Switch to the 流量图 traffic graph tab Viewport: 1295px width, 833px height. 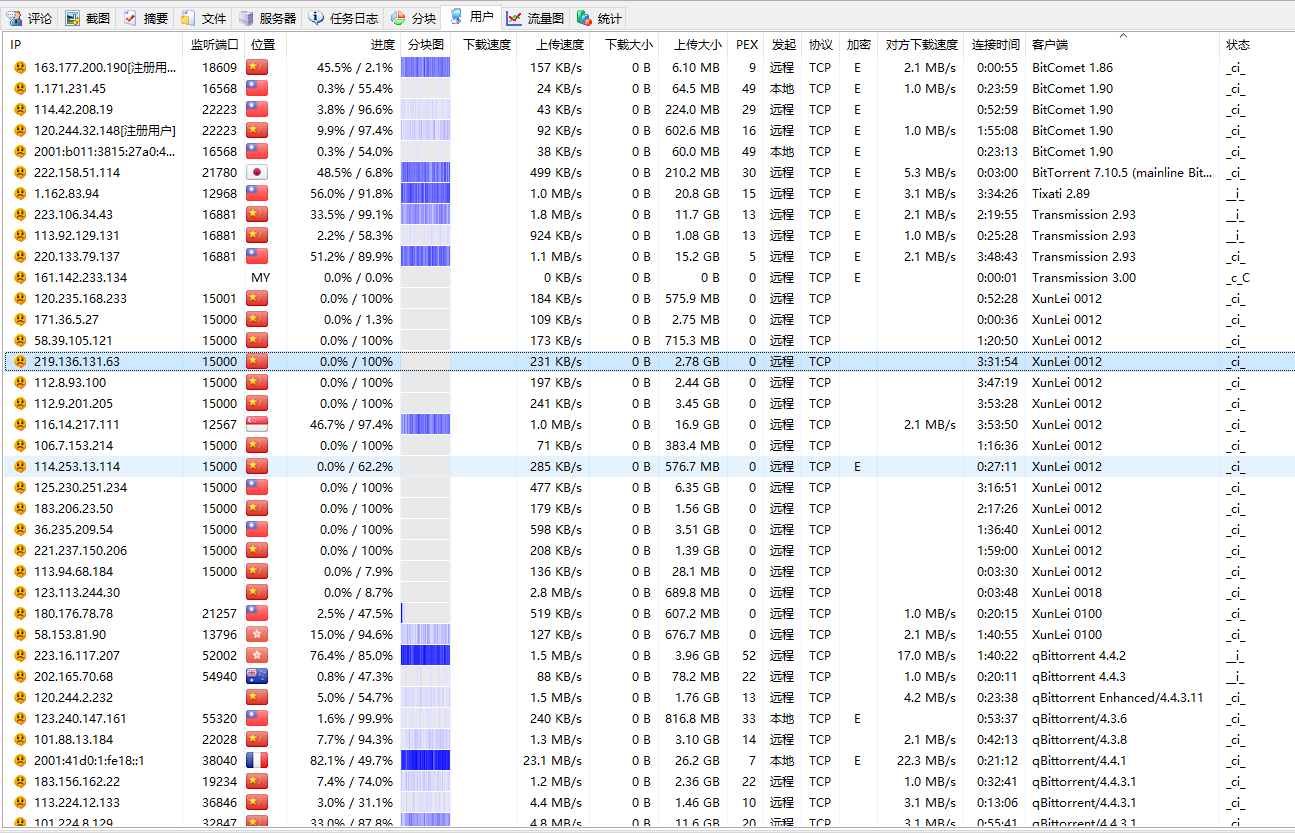(535, 18)
